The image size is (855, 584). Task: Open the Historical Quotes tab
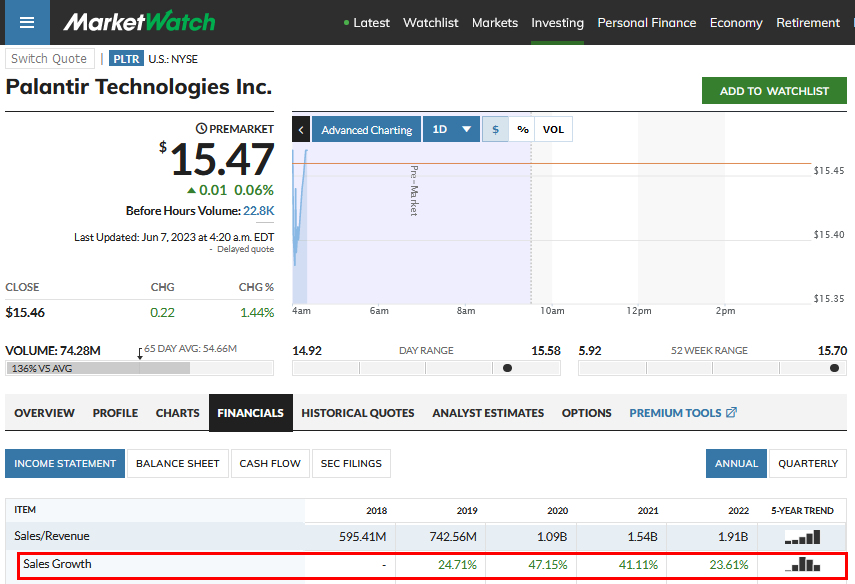[x=358, y=413]
